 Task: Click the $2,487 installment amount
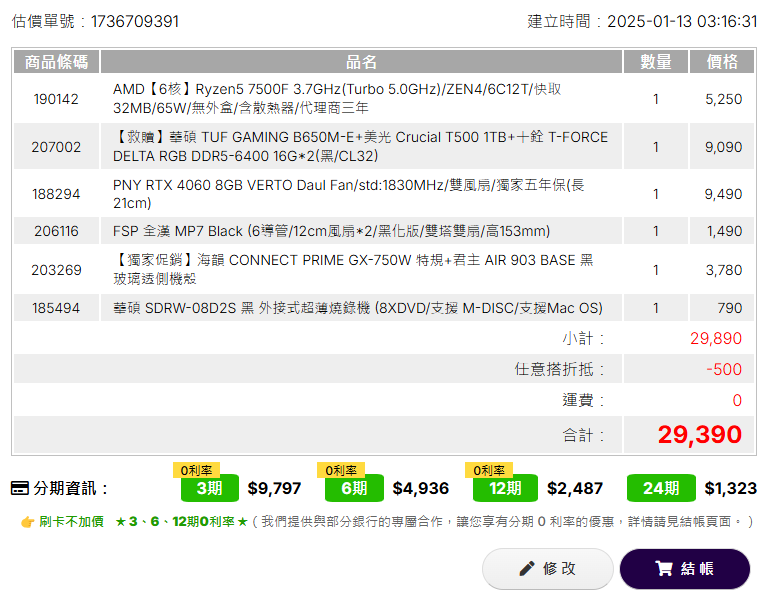point(575,489)
